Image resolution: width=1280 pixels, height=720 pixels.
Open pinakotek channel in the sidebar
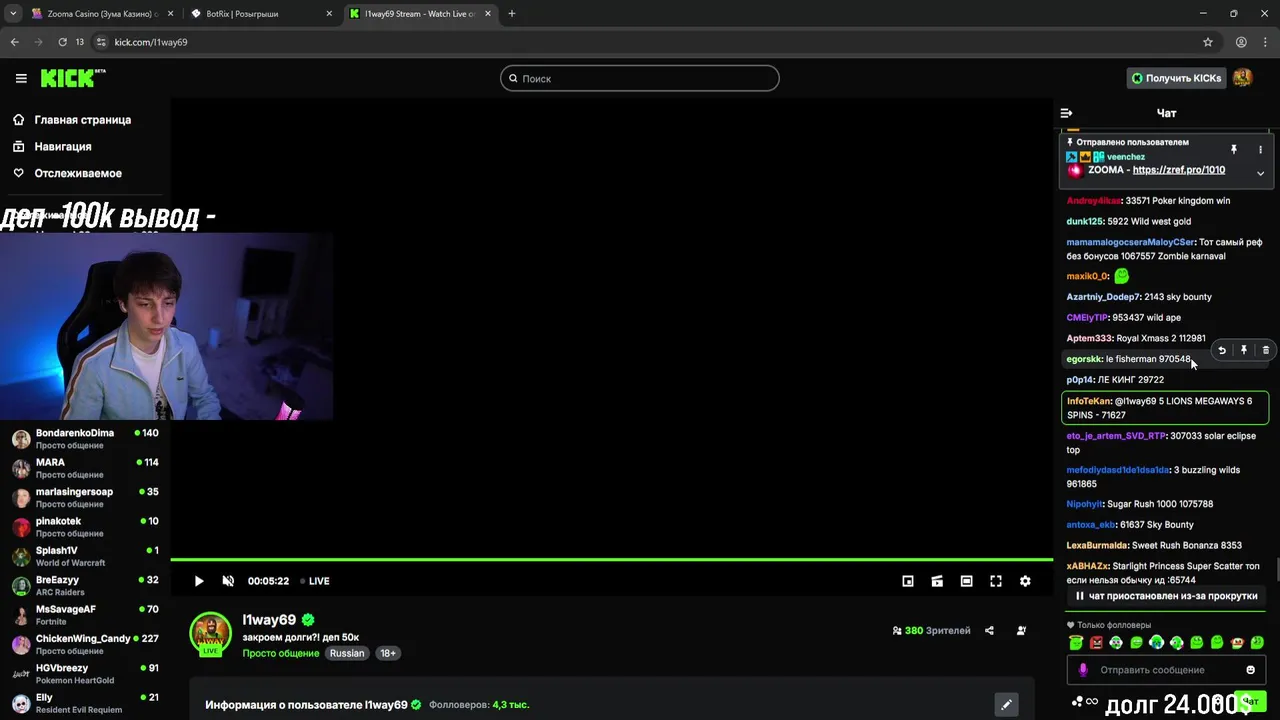click(85, 528)
